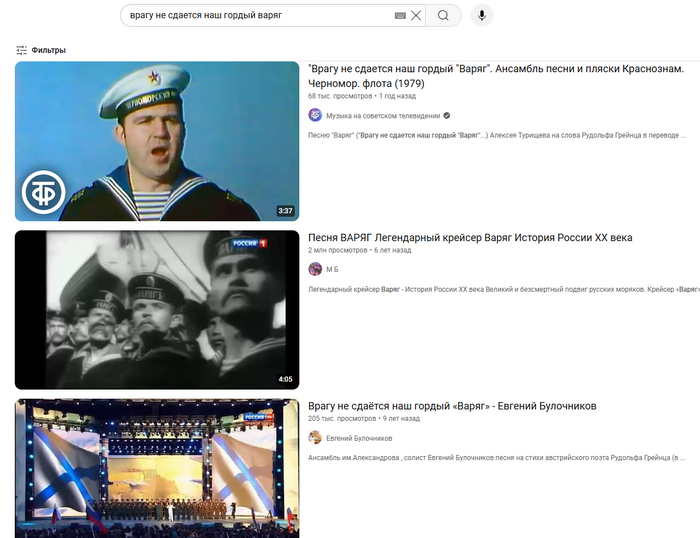
Task: Open the black-and-white sailors video thumbnail
Action: [x=157, y=310]
